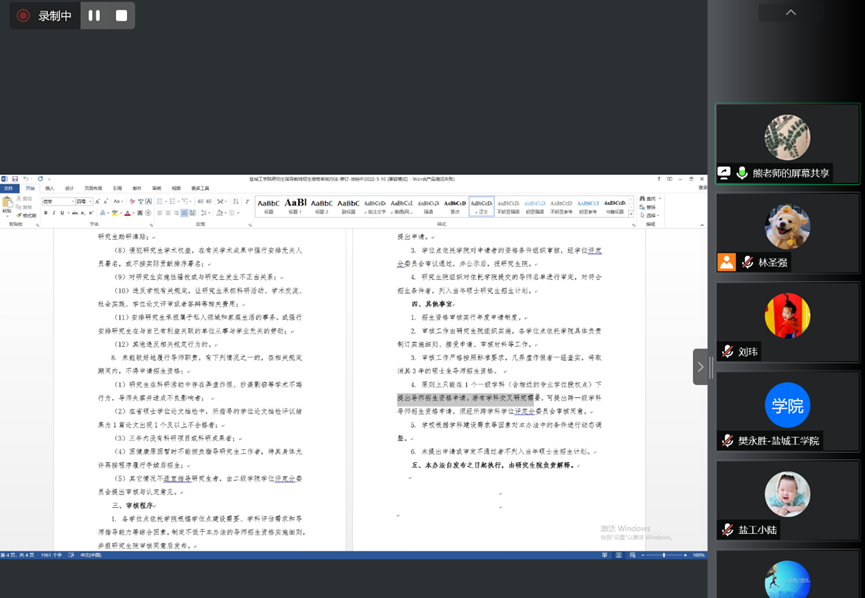The height and width of the screenshot is (598, 865).
Task: Click the text highlight color icon
Action: 115,213
